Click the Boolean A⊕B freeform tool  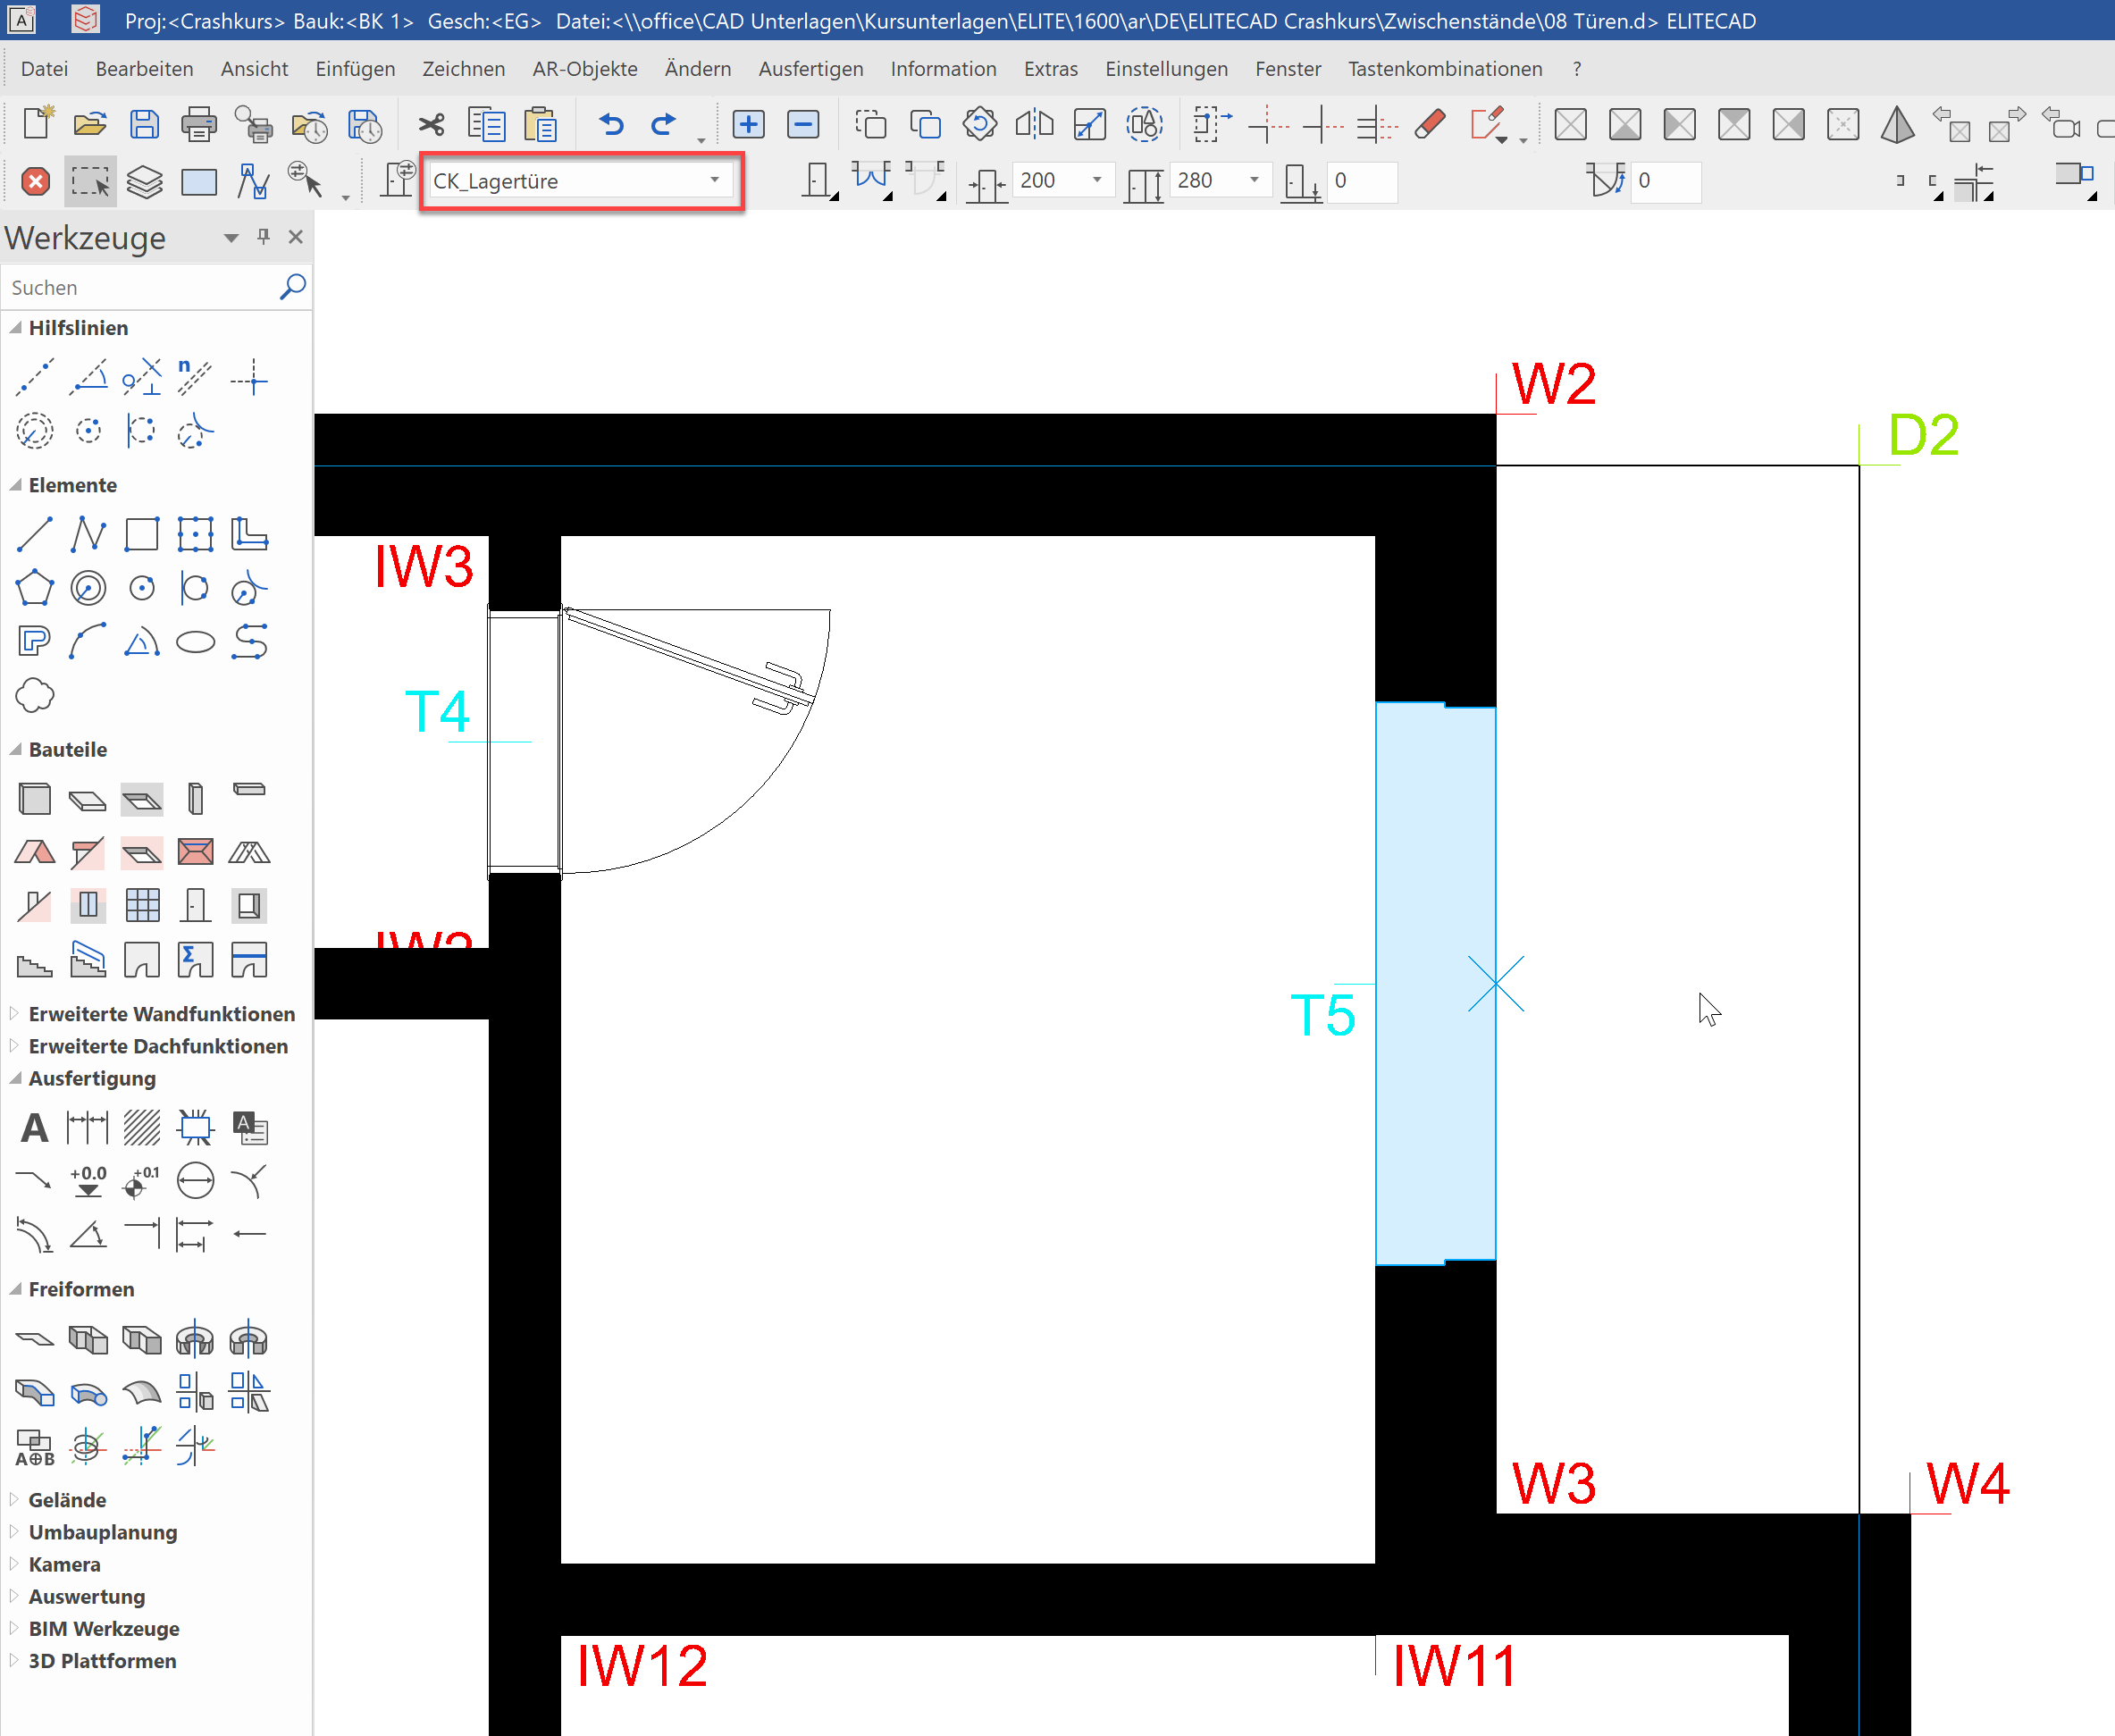click(x=35, y=1447)
